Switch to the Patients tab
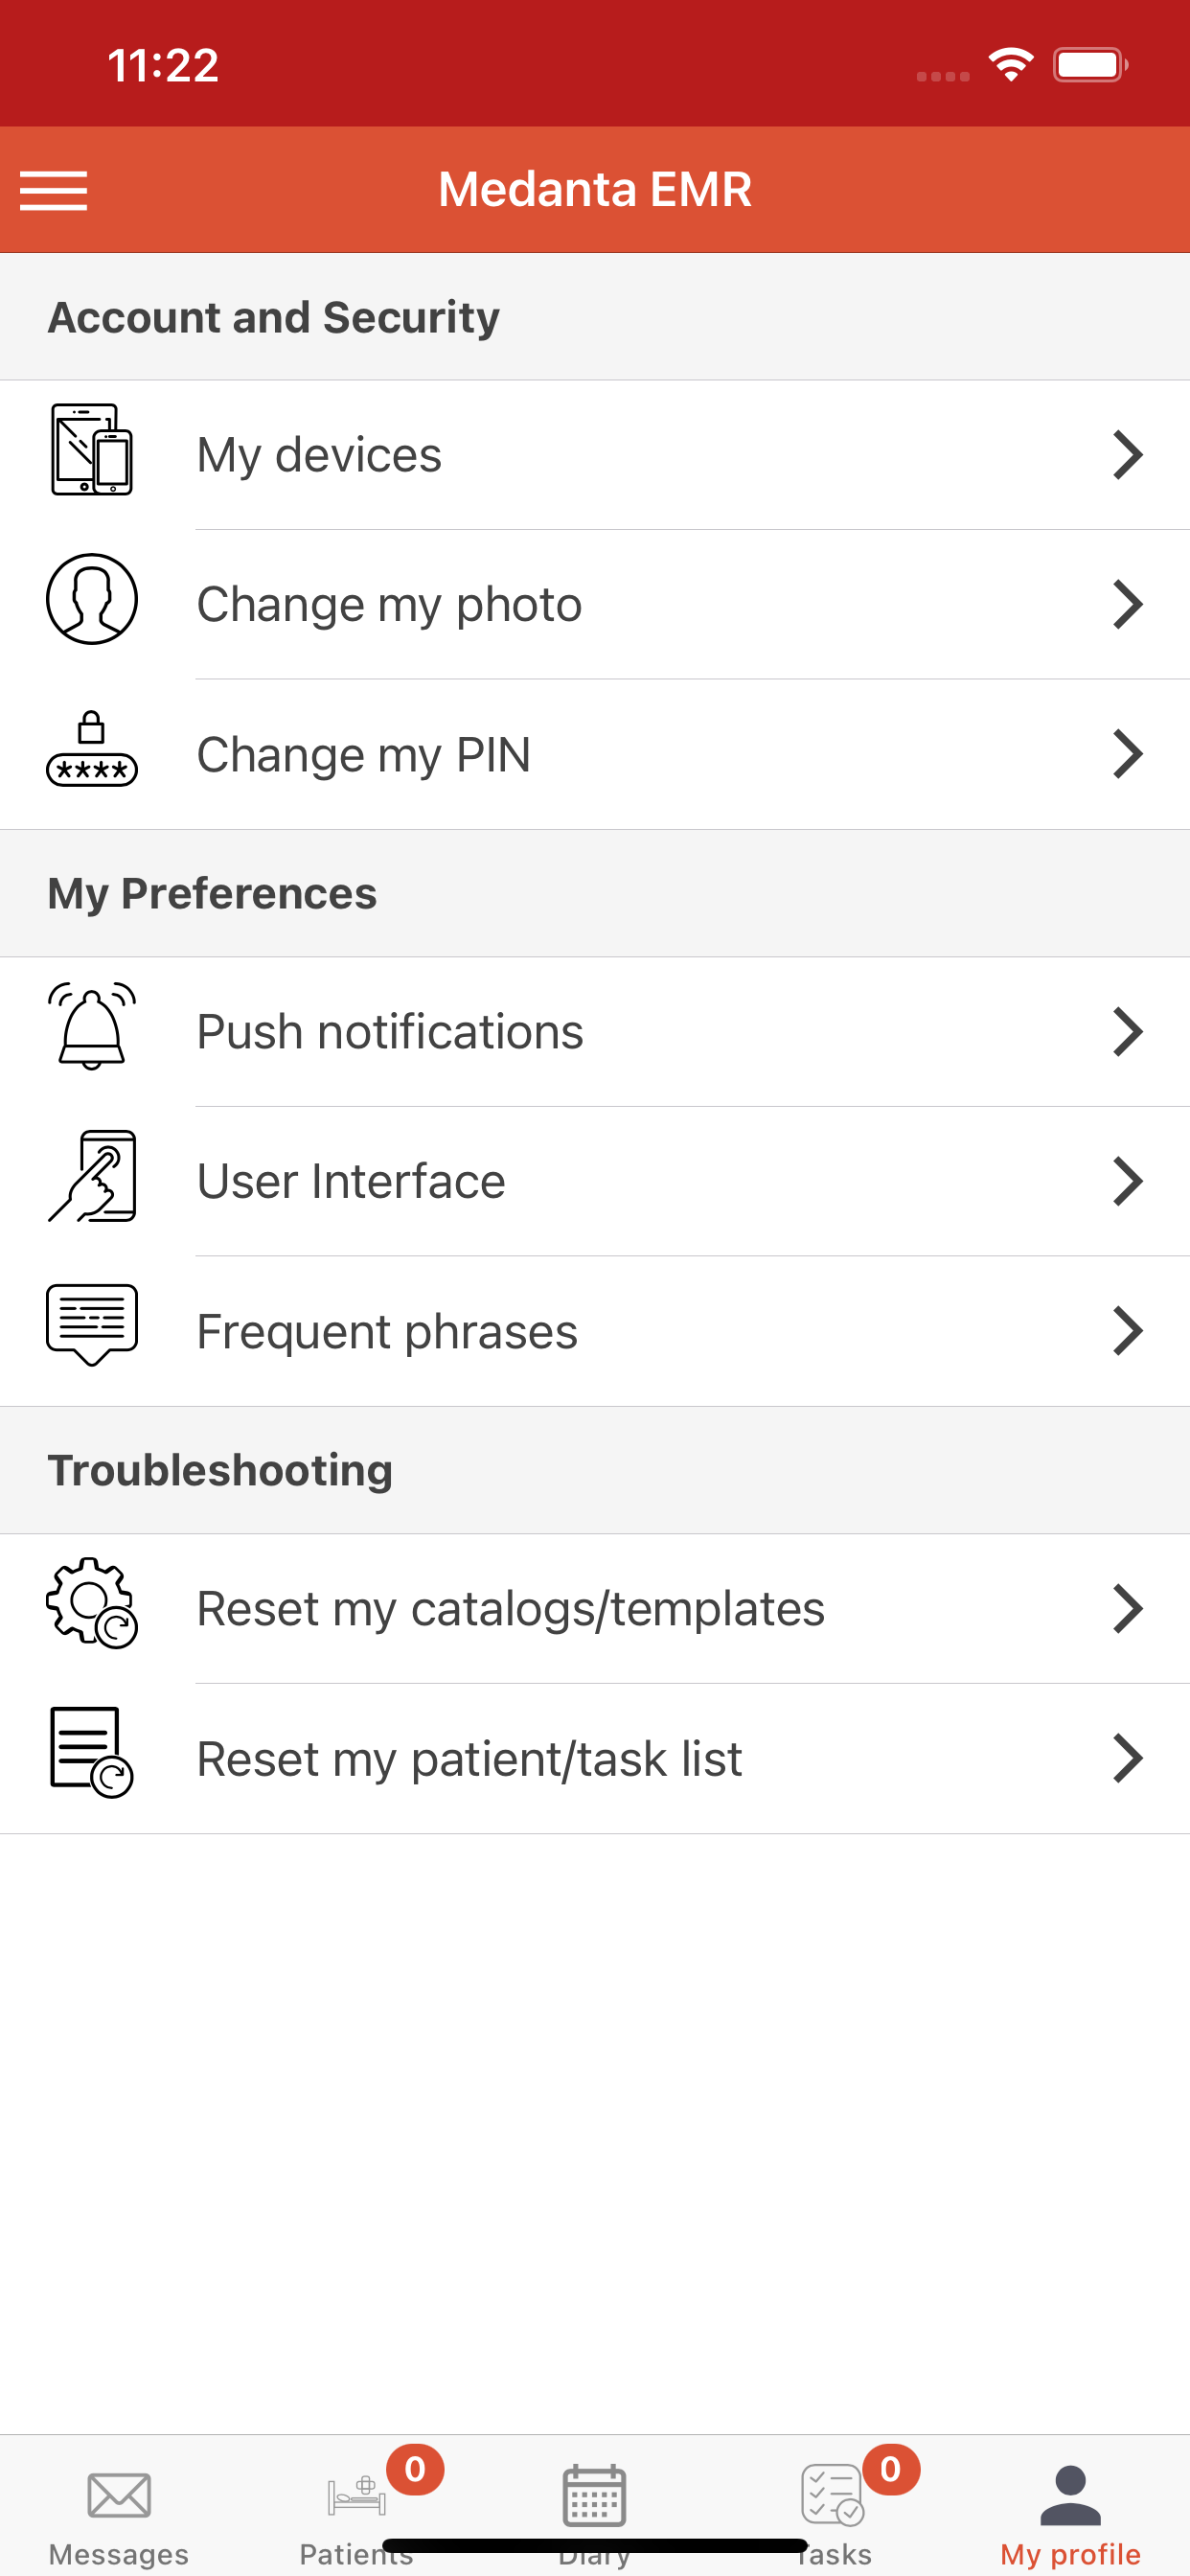This screenshot has height=2576, width=1190. (x=357, y=2511)
